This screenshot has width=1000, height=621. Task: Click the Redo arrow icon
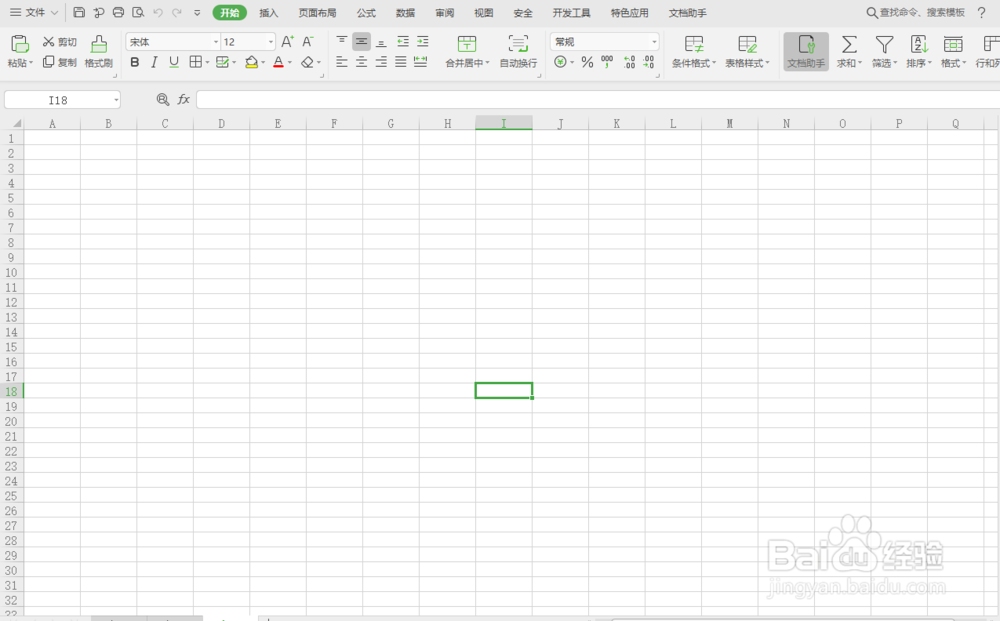click(x=177, y=12)
